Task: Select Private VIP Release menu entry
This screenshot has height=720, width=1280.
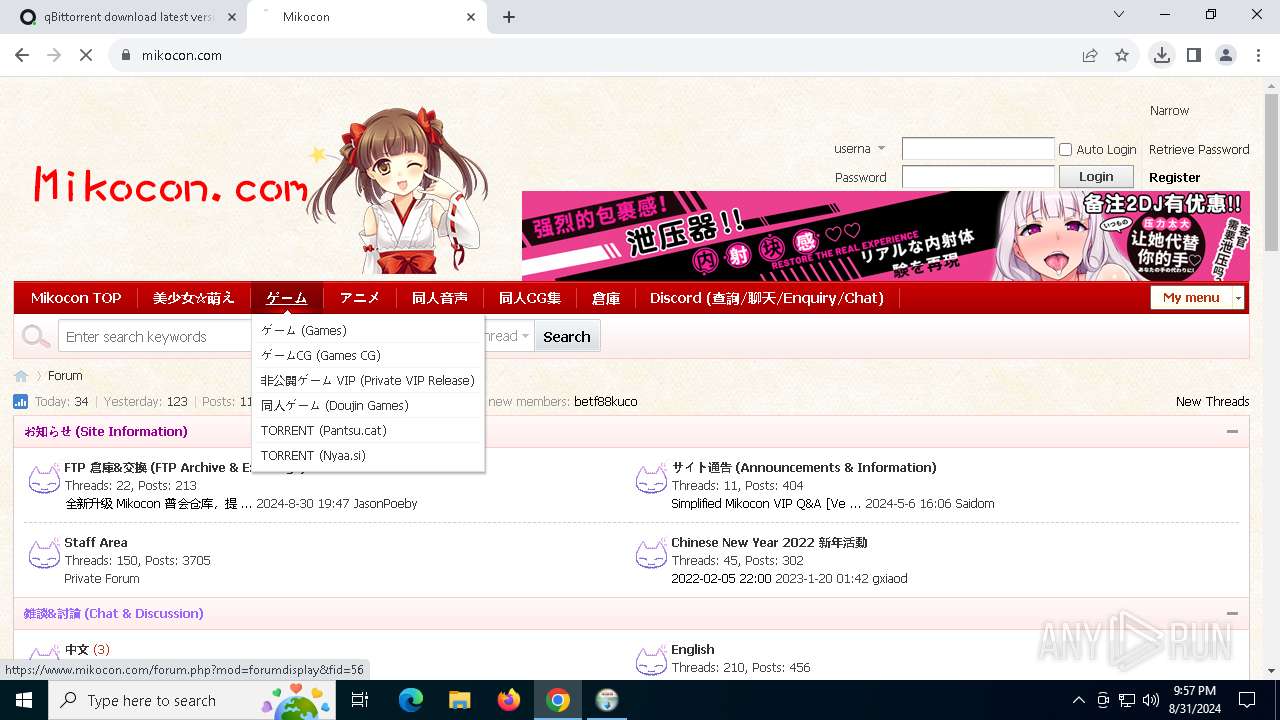Action: 368,380
